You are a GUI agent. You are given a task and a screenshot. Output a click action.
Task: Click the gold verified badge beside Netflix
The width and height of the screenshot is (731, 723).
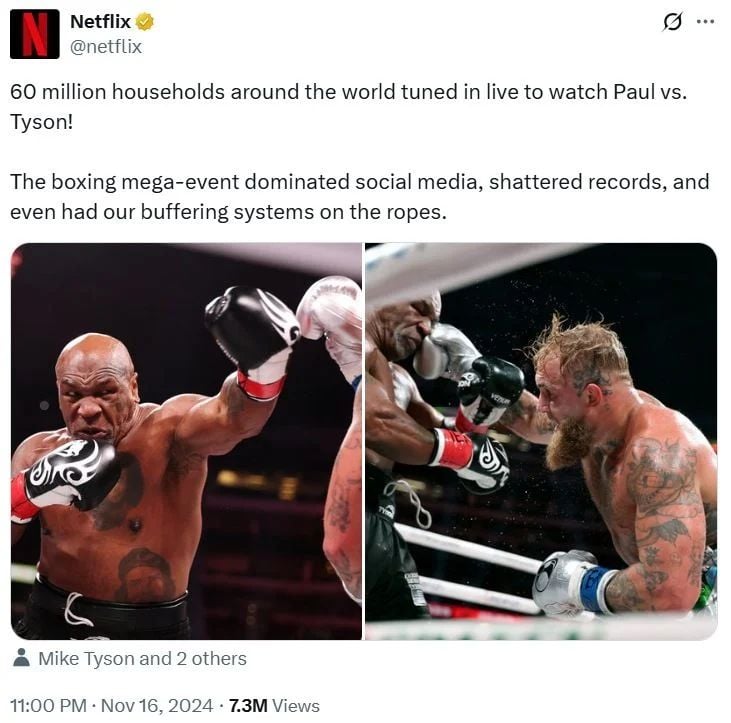[145, 22]
